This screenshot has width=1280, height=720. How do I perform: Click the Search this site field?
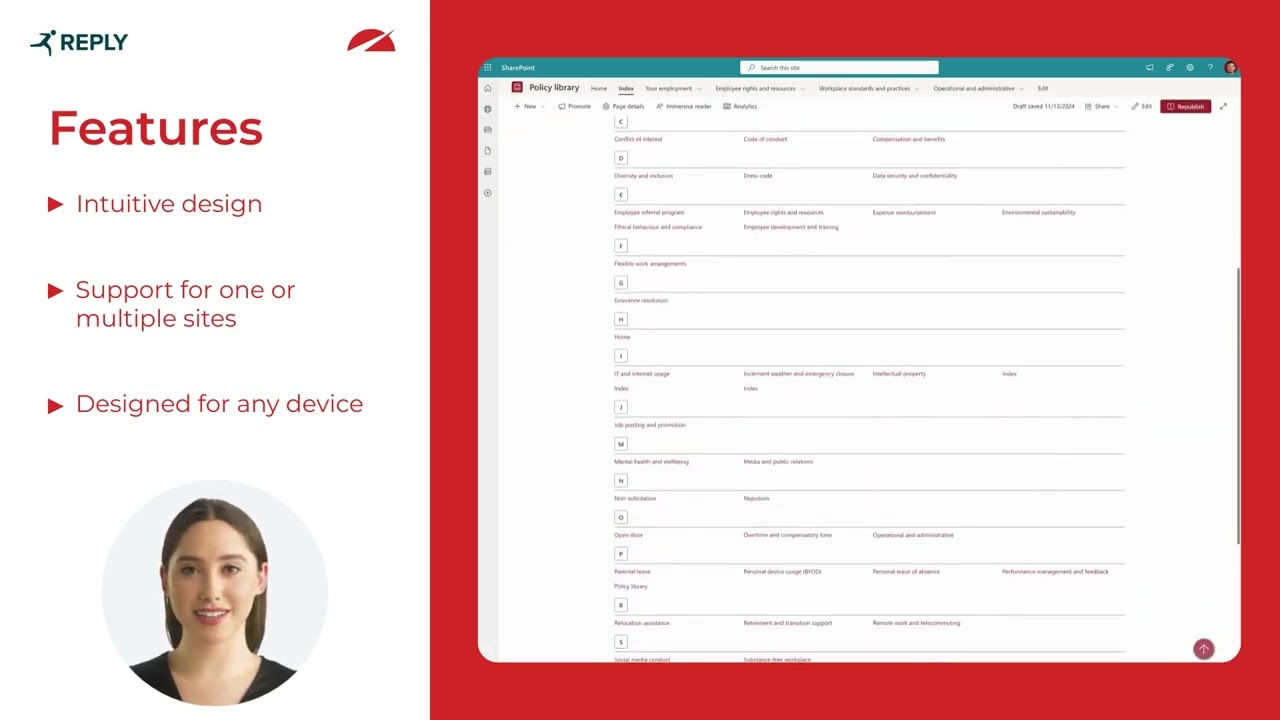[x=839, y=68]
